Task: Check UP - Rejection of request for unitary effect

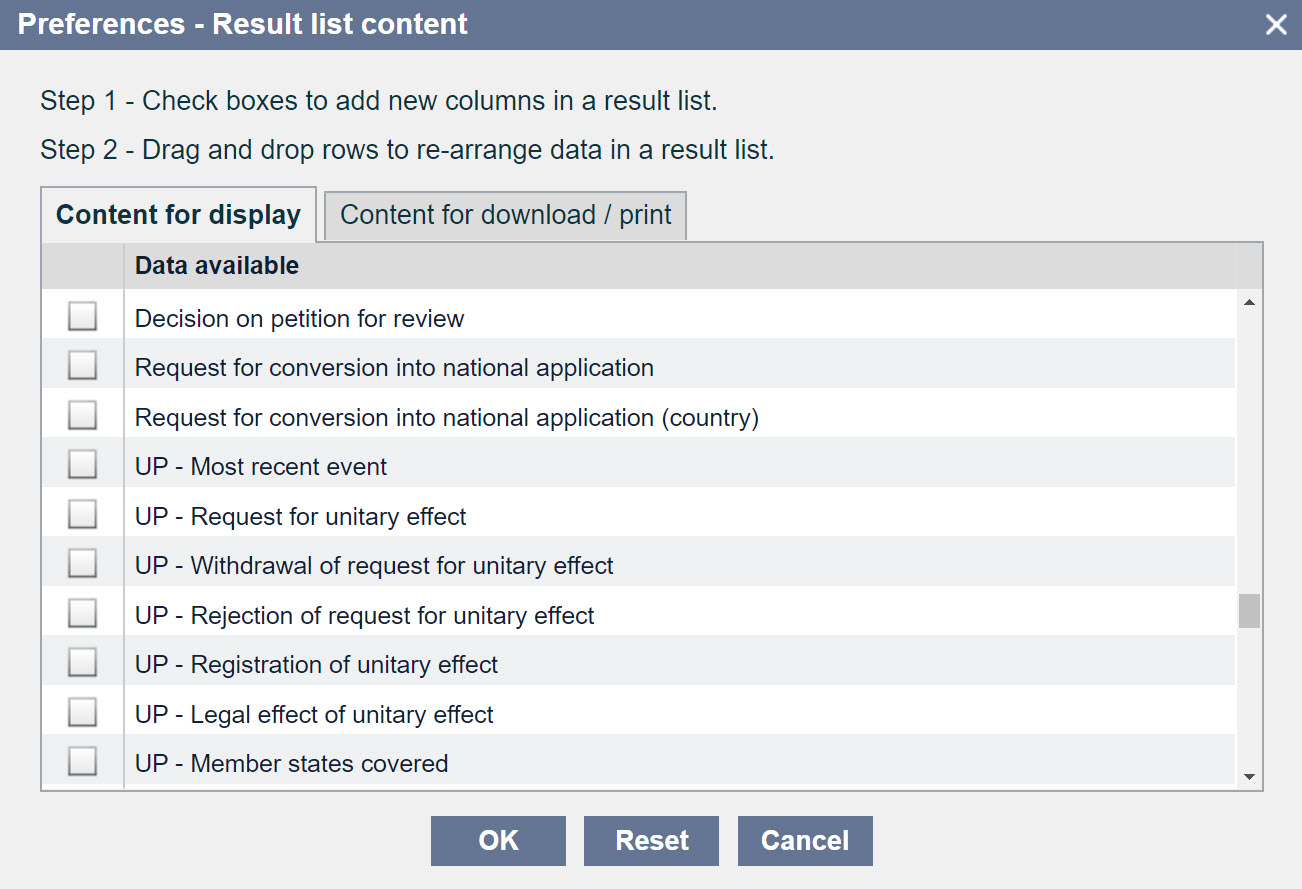Action: coord(82,615)
